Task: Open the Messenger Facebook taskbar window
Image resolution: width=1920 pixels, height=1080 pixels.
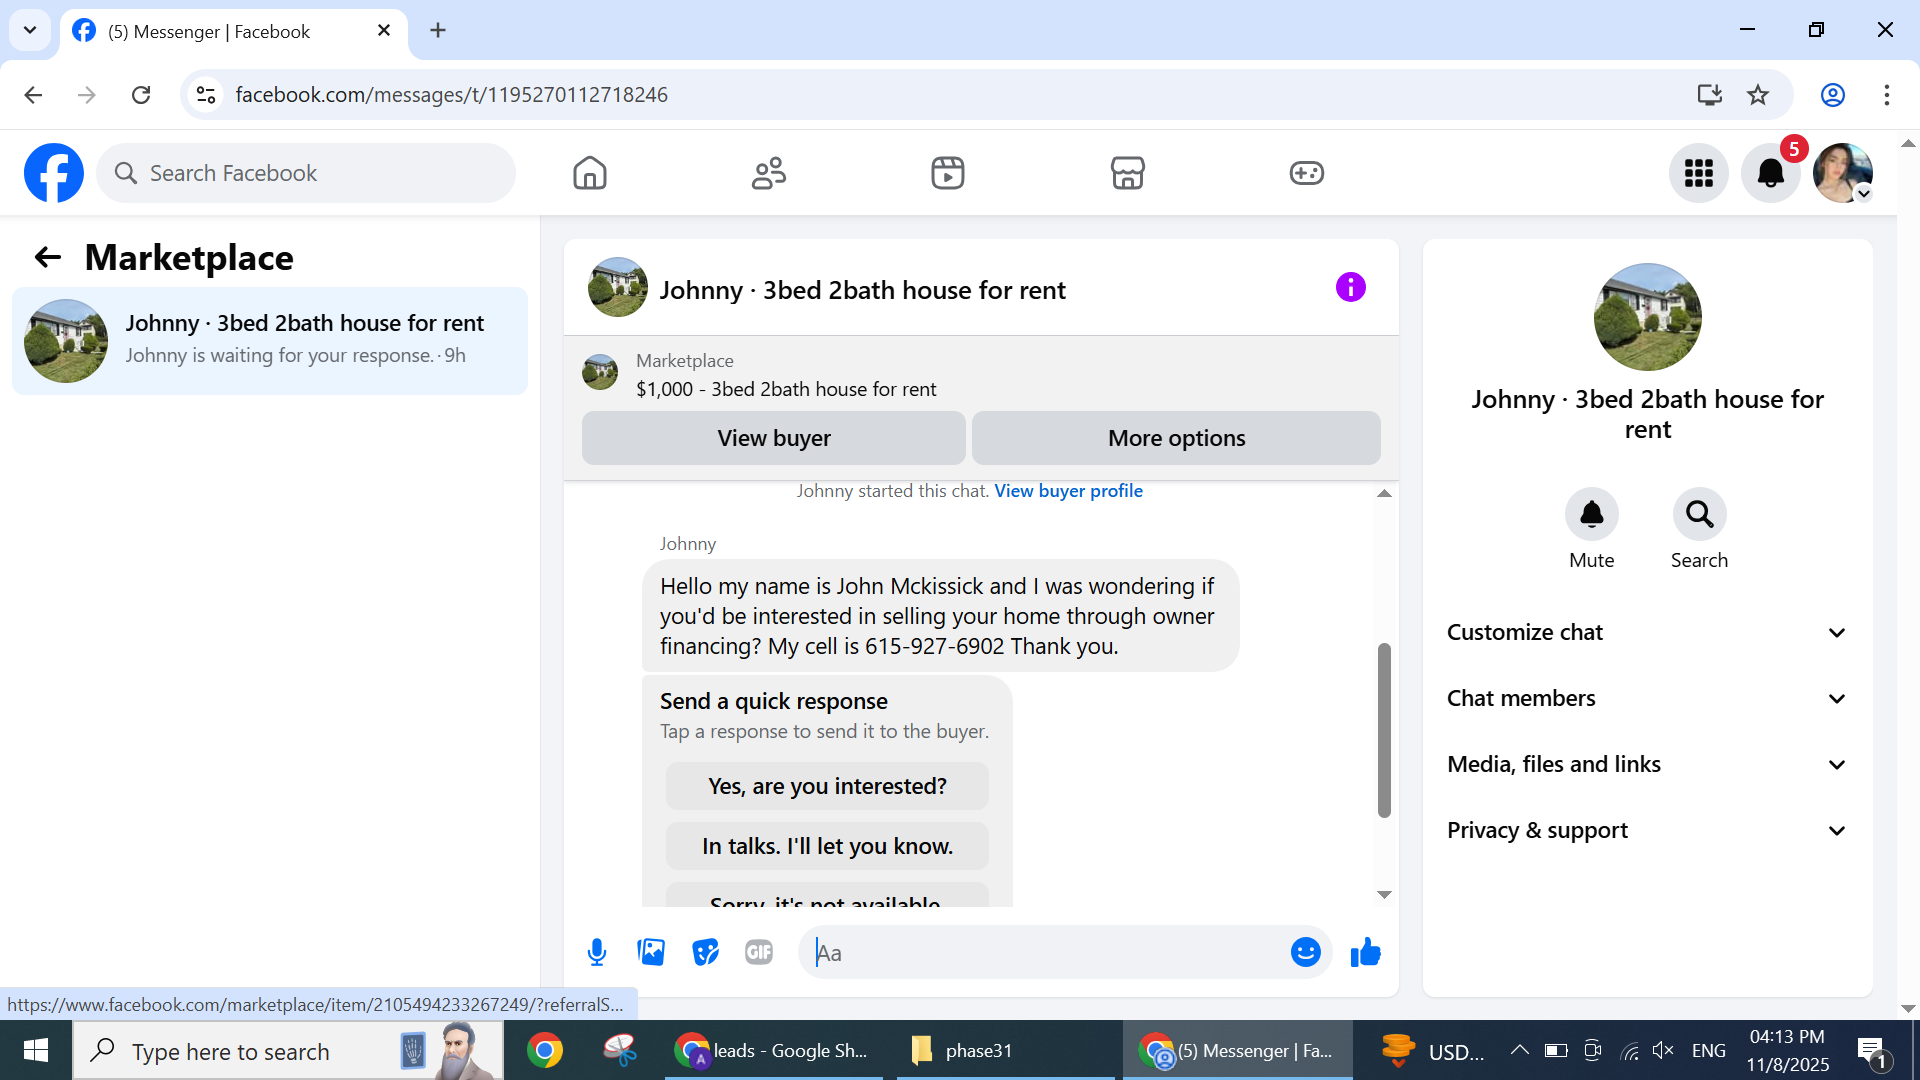Action: (x=1238, y=1051)
